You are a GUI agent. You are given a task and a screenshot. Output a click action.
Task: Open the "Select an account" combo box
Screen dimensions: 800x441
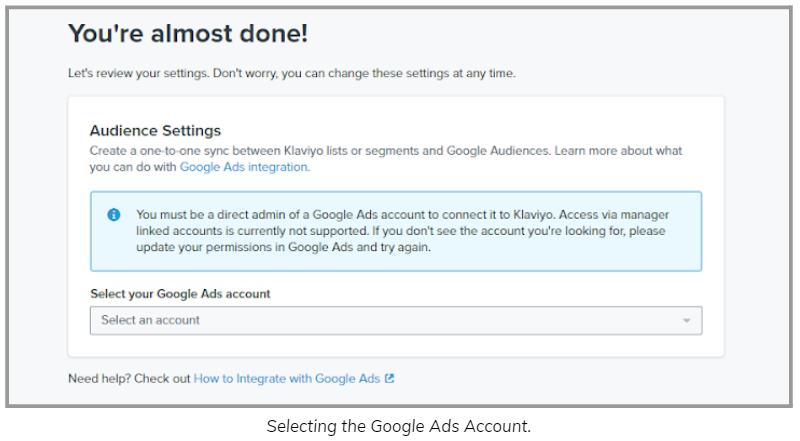396,321
